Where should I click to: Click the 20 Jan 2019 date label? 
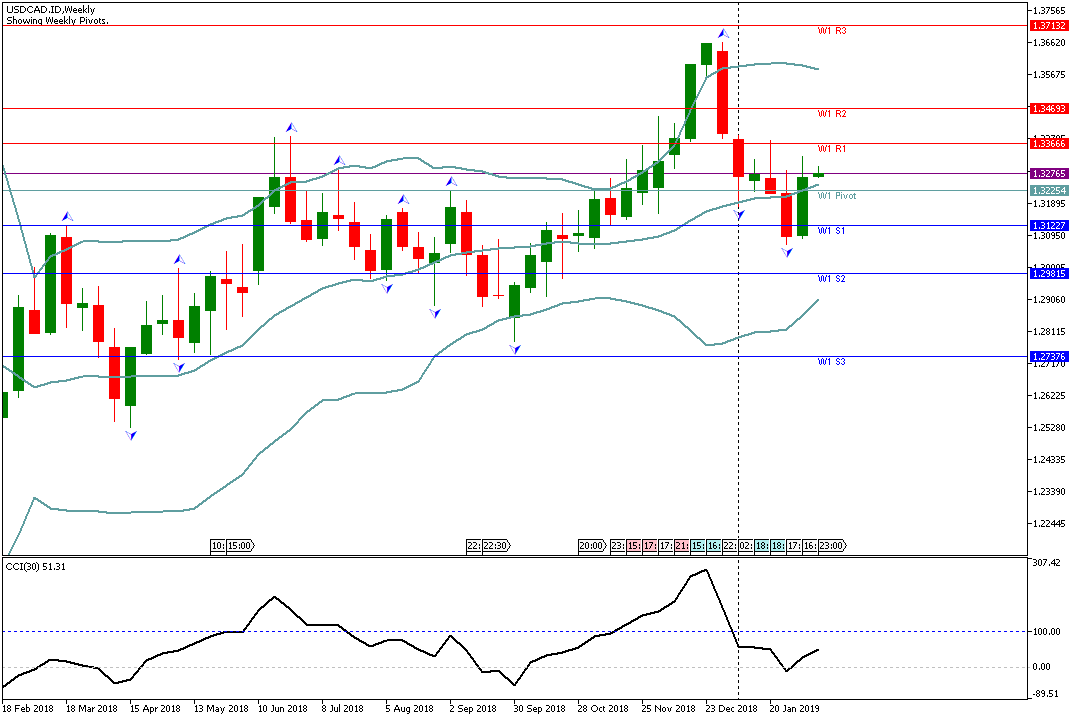pyautogui.click(x=794, y=708)
